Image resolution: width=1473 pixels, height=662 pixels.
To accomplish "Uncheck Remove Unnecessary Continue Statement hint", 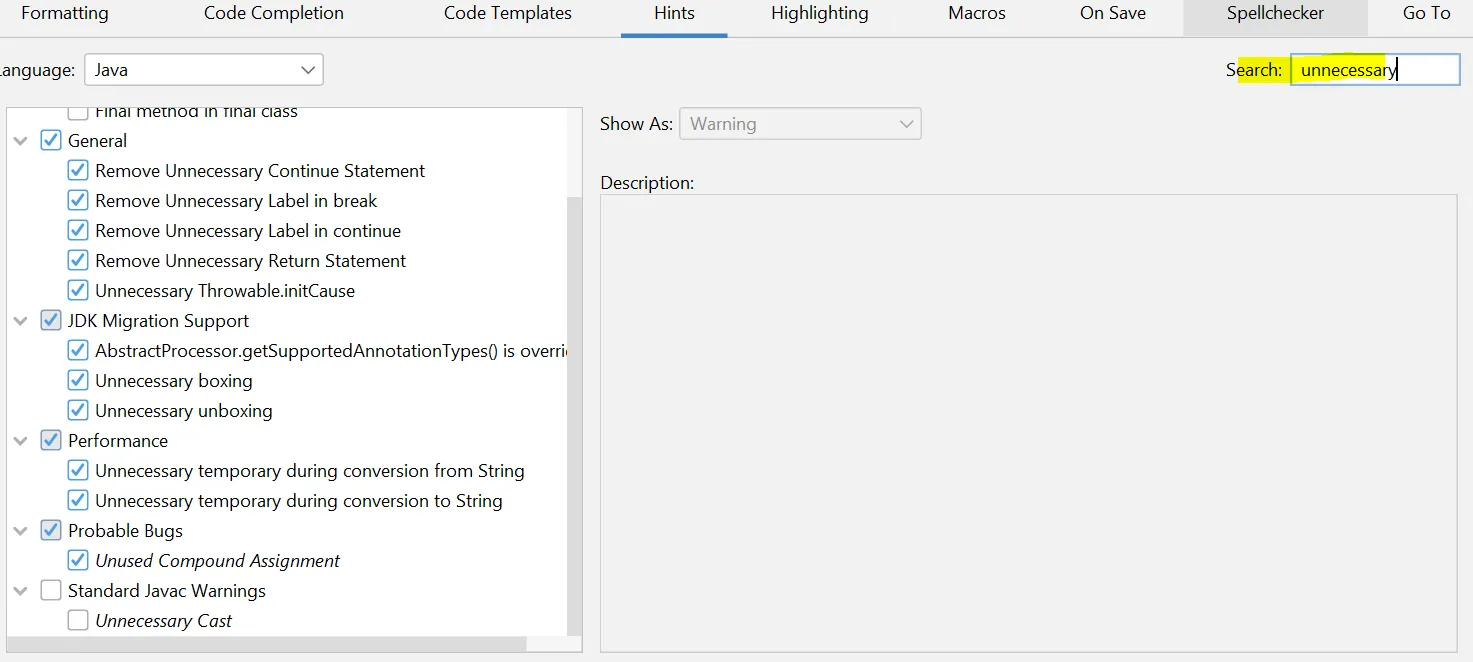I will click(x=78, y=171).
